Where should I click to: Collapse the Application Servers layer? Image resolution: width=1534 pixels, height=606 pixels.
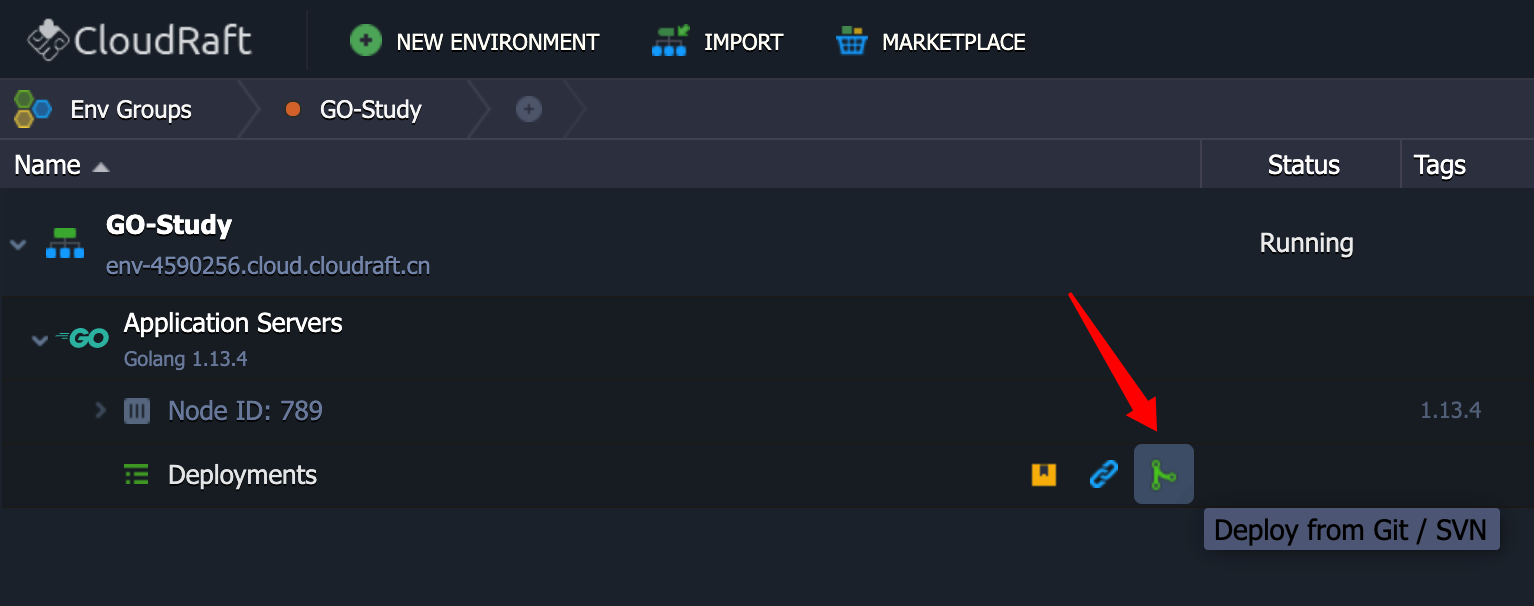click(x=39, y=340)
